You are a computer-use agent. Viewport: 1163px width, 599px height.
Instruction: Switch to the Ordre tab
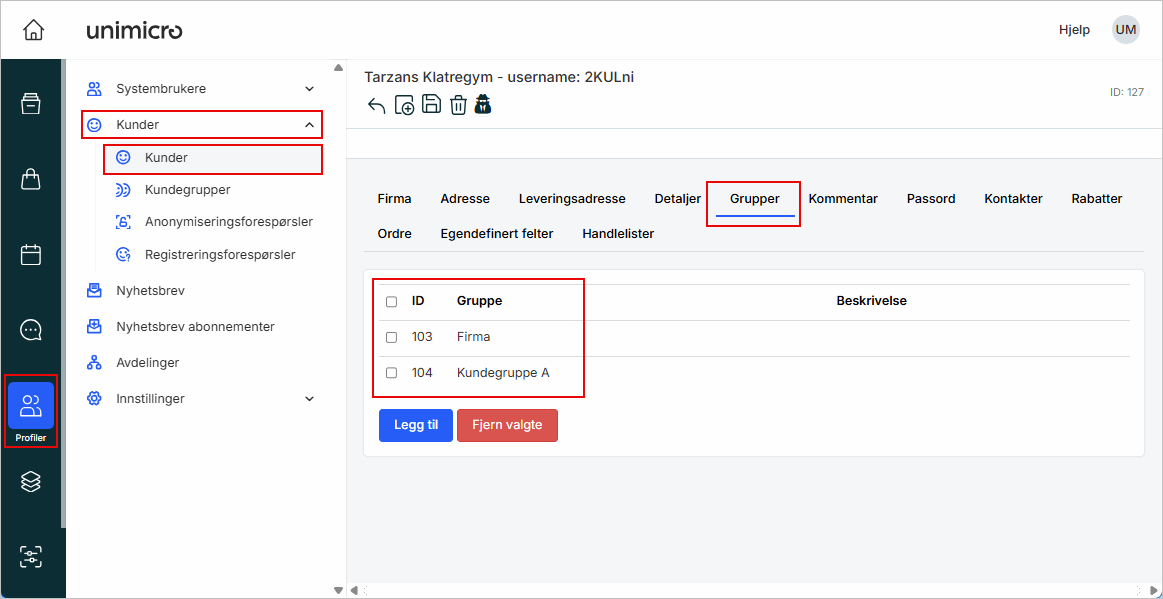pos(395,234)
